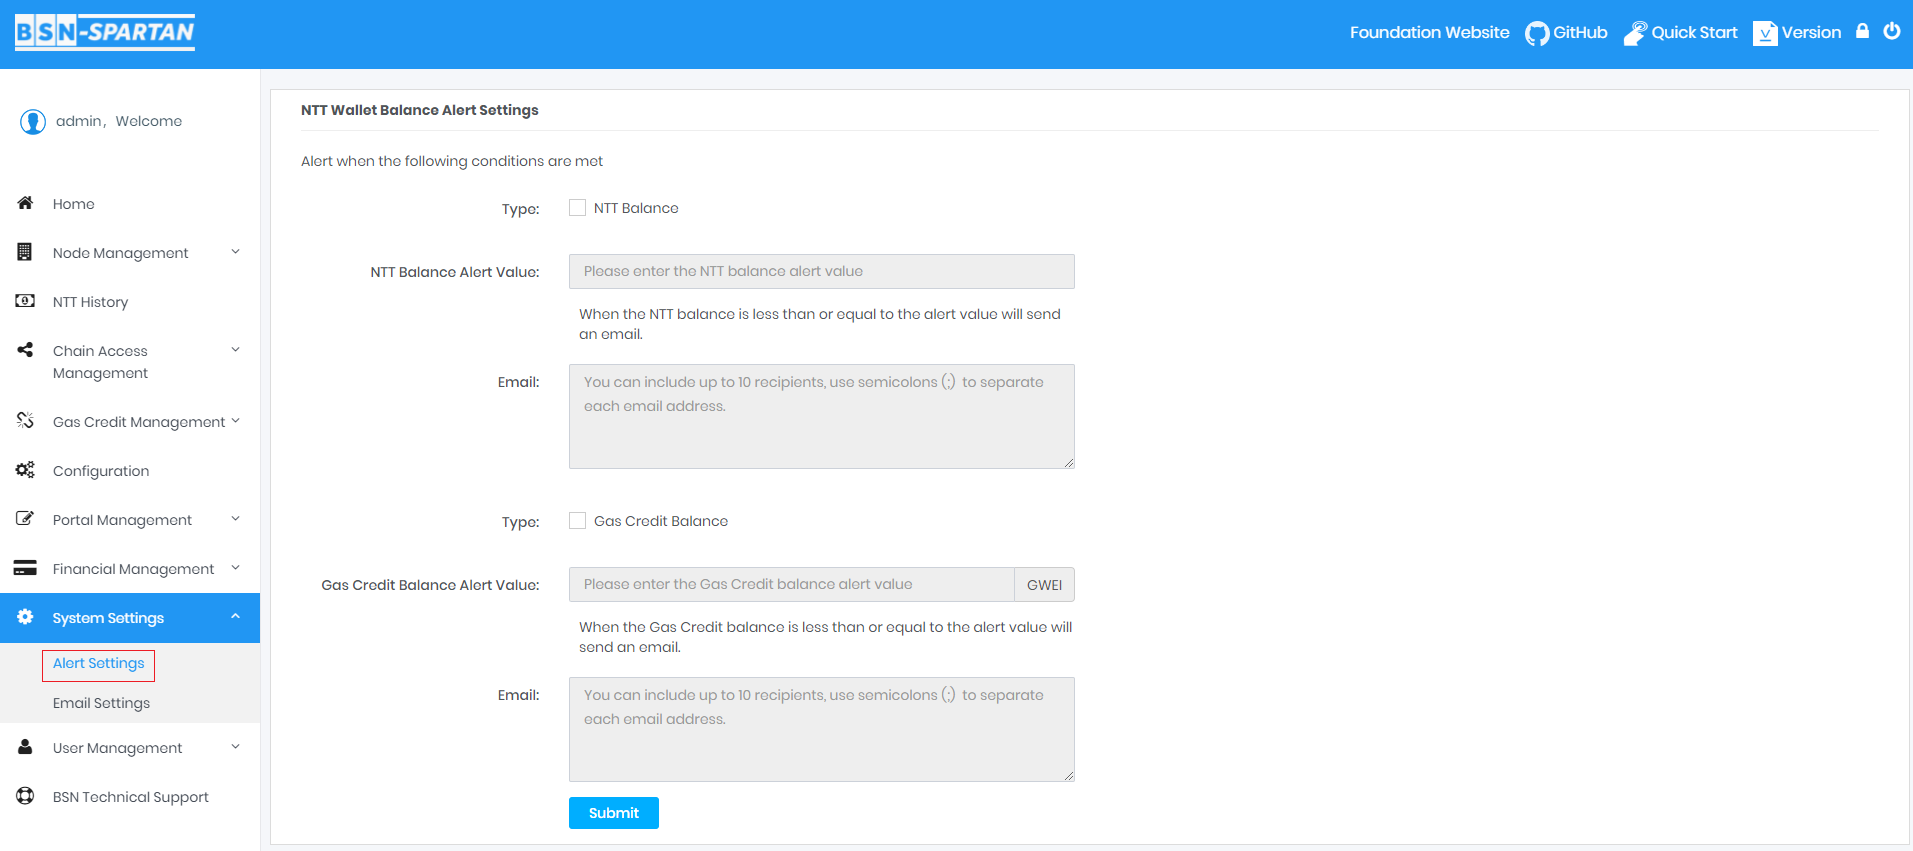Image resolution: width=1913 pixels, height=851 pixels.
Task: Focus the NTT Balance Alert Value field
Action: click(x=821, y=271)
